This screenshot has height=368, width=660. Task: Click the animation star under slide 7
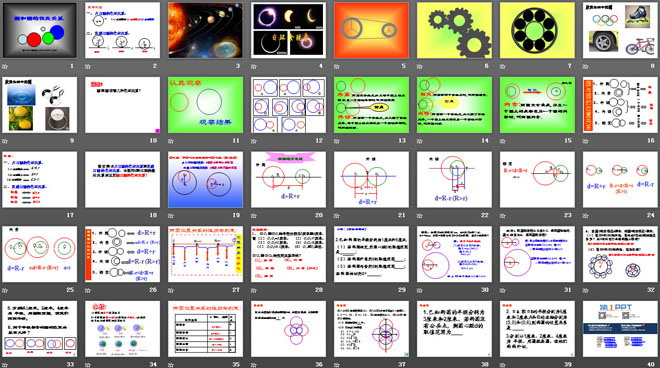503,67
